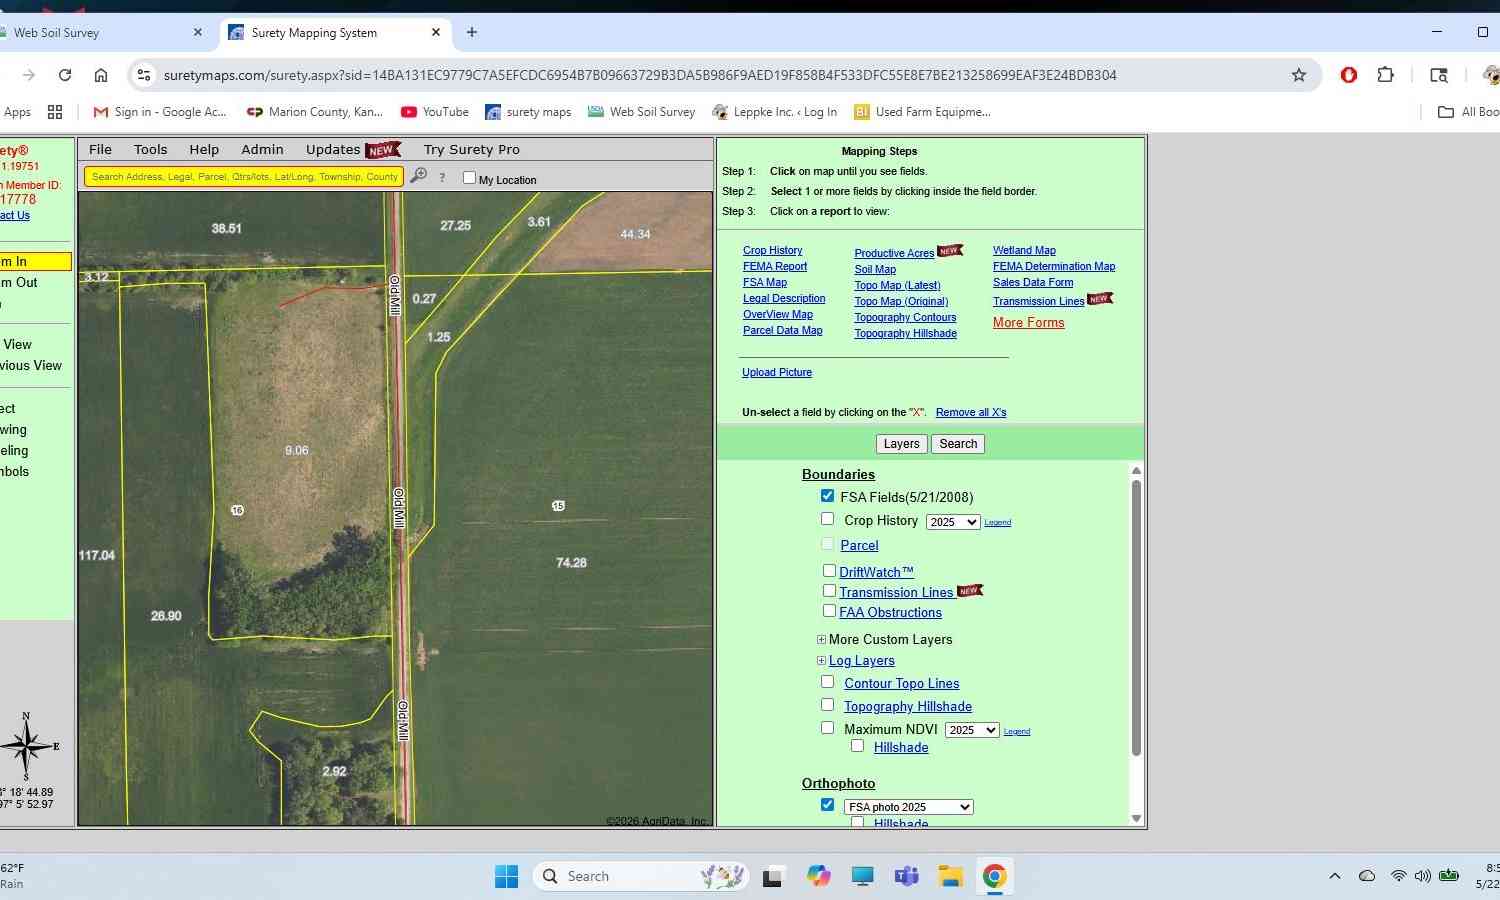Click the Search button in layers panel

958,444
